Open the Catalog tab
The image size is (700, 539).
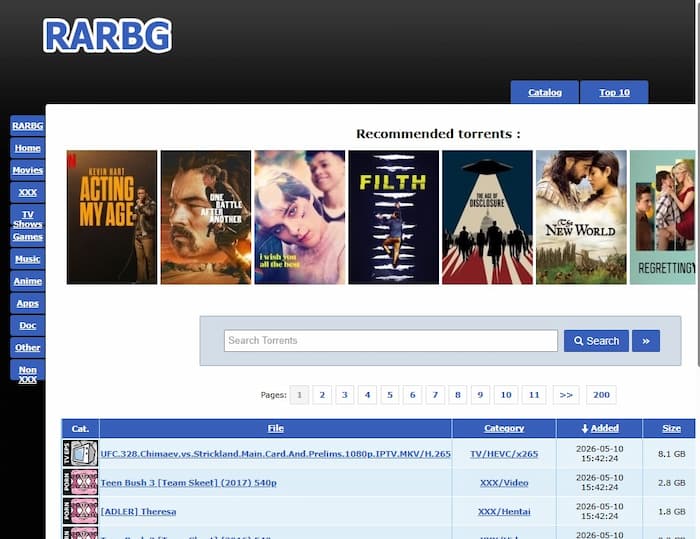point(545,92)
